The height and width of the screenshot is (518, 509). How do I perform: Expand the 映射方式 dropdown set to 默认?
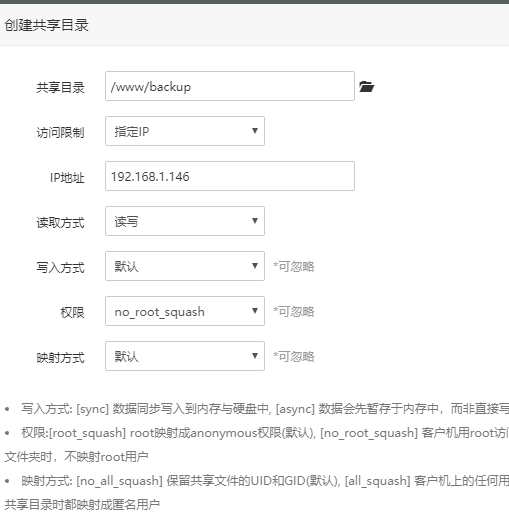coord(185,356)
